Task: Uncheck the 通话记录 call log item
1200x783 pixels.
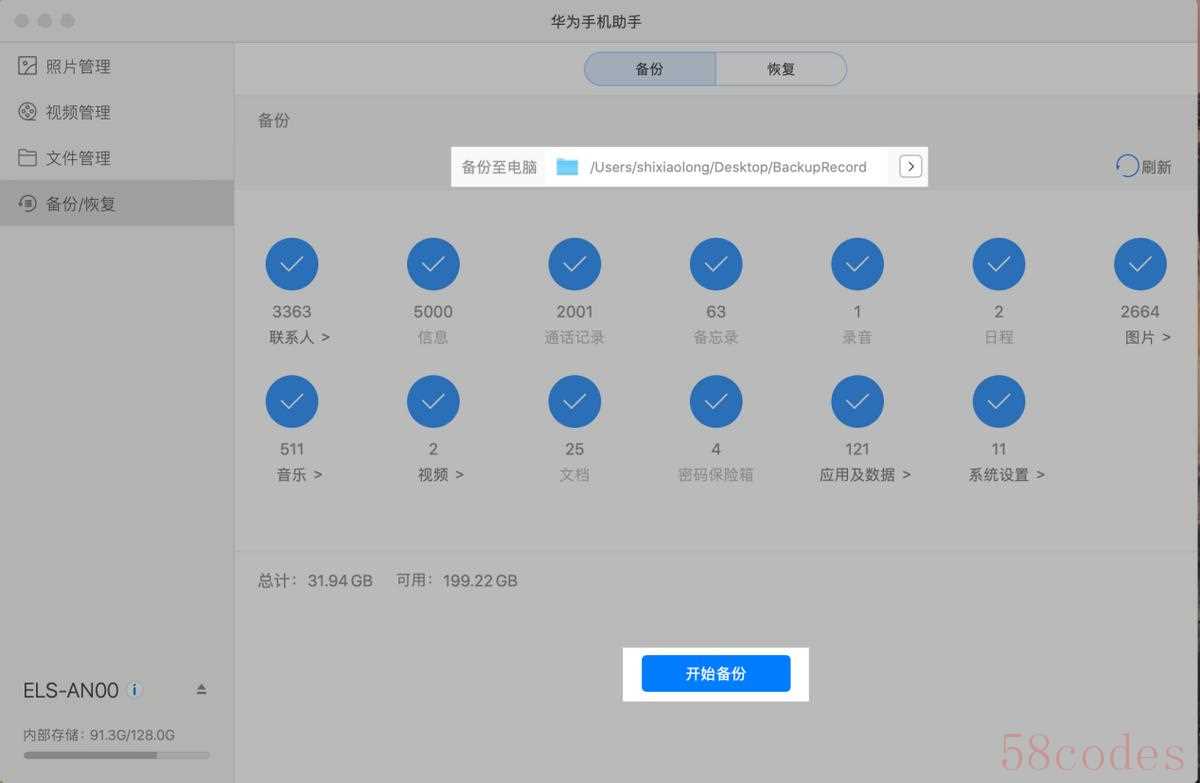Action: (575, 264)
